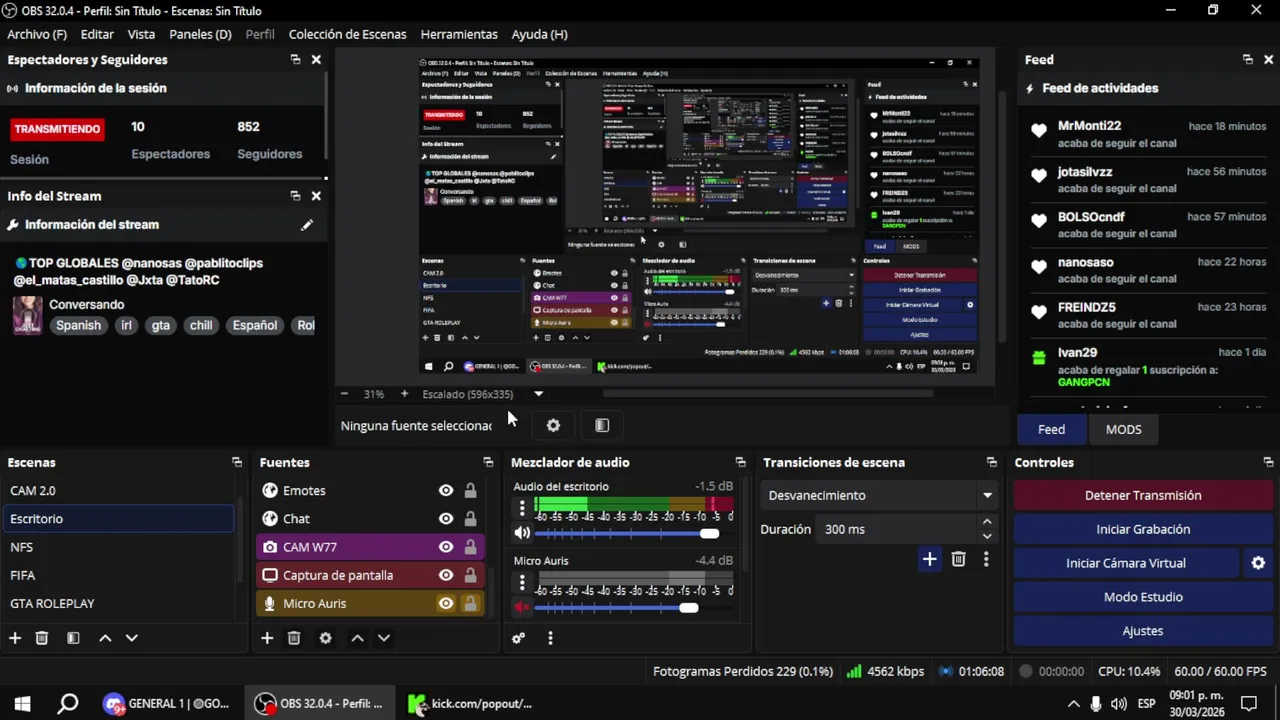Toggle lock on the Emotes source

coord(470,491)
